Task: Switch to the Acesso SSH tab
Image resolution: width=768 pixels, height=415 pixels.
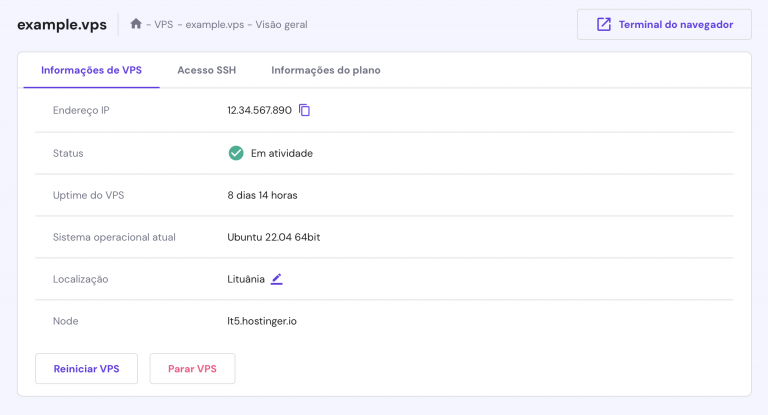Action: click(x=206, y=70)
